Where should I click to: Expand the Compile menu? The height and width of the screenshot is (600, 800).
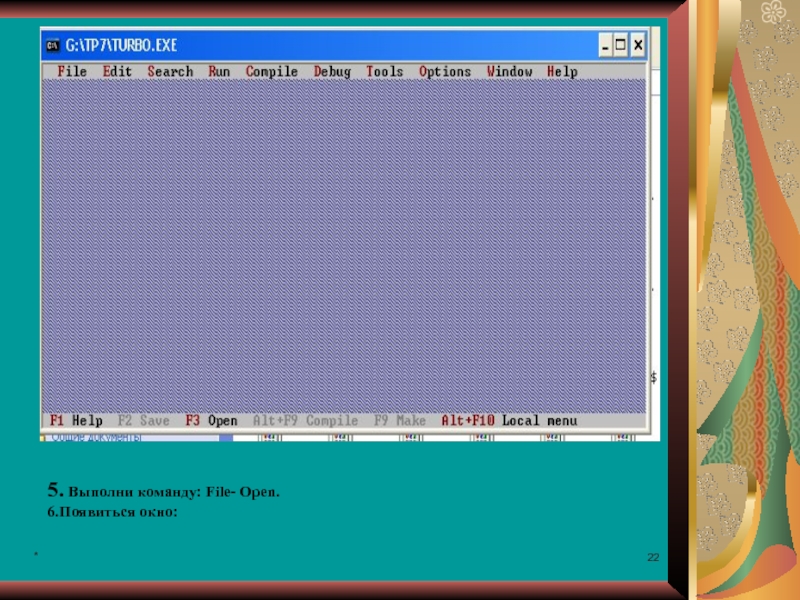[271, 72]
